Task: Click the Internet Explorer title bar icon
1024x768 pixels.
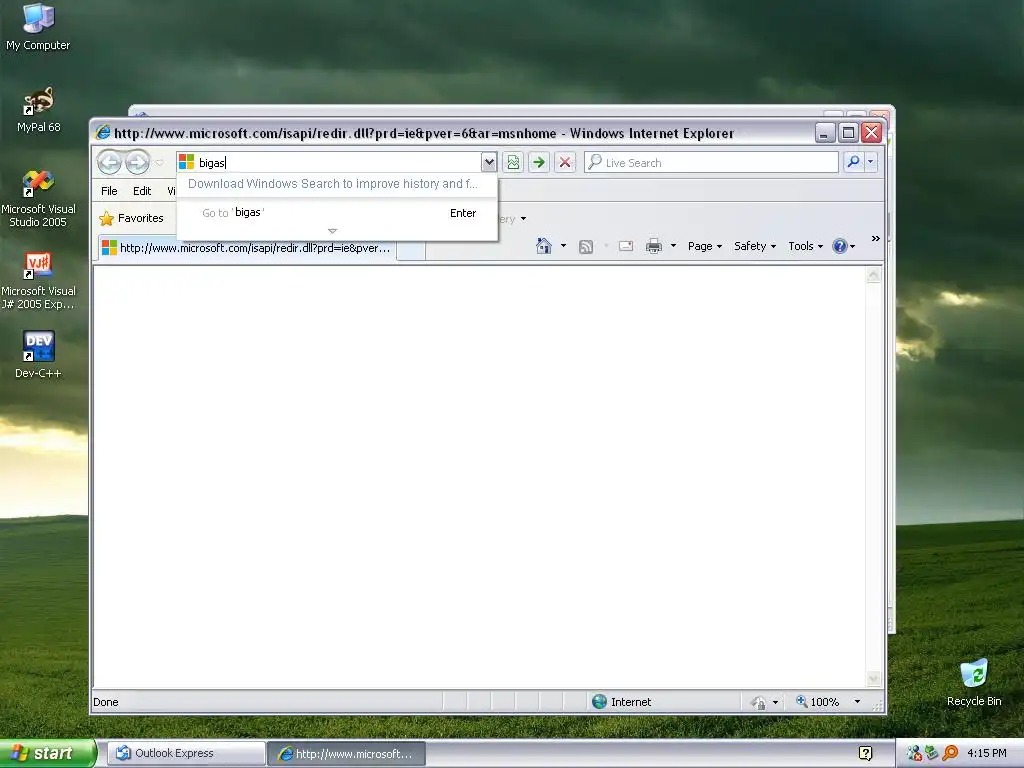Action: click(103, 133)
